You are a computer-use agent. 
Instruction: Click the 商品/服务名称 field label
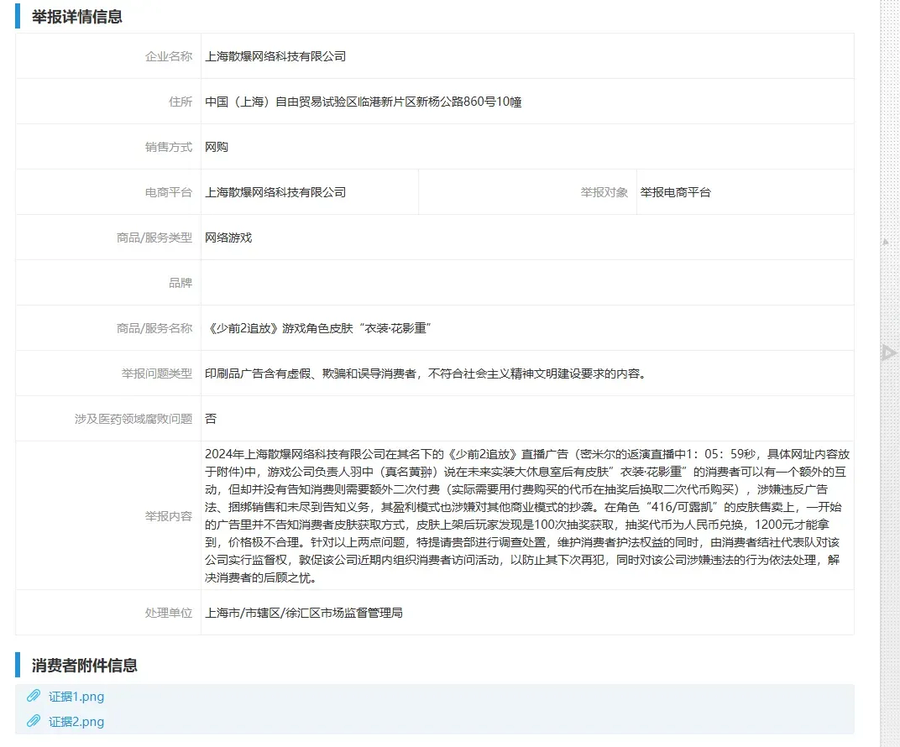[x=154, y=328]
